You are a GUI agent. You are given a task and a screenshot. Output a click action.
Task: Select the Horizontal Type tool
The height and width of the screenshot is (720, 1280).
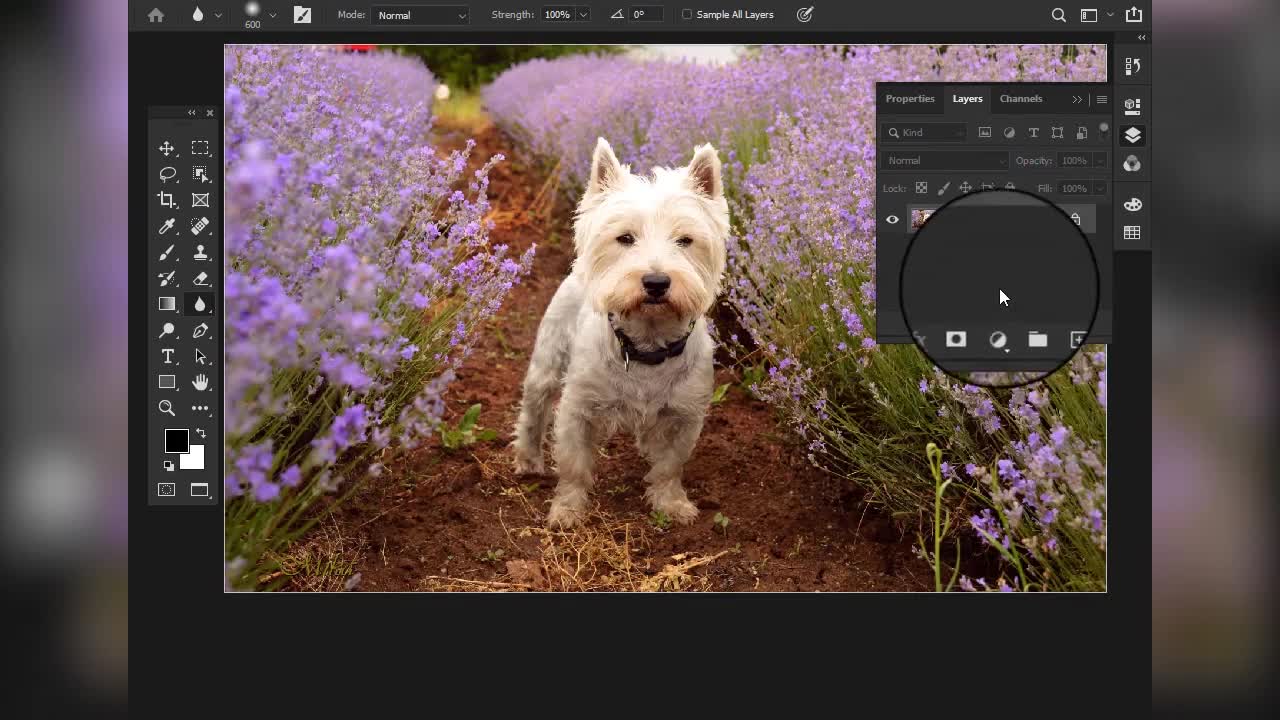167,357
